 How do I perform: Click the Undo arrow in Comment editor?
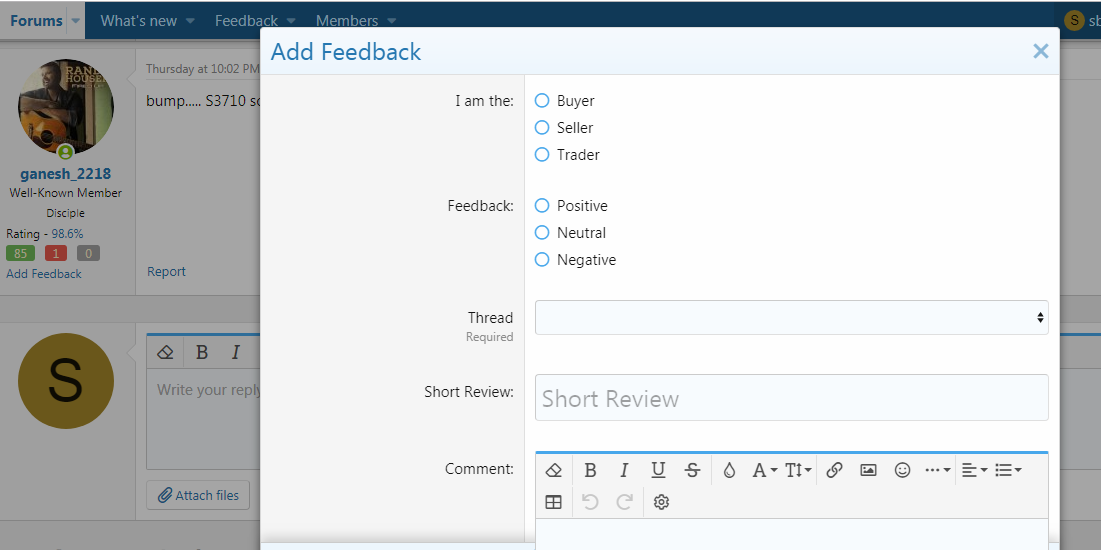click(591, 502)
